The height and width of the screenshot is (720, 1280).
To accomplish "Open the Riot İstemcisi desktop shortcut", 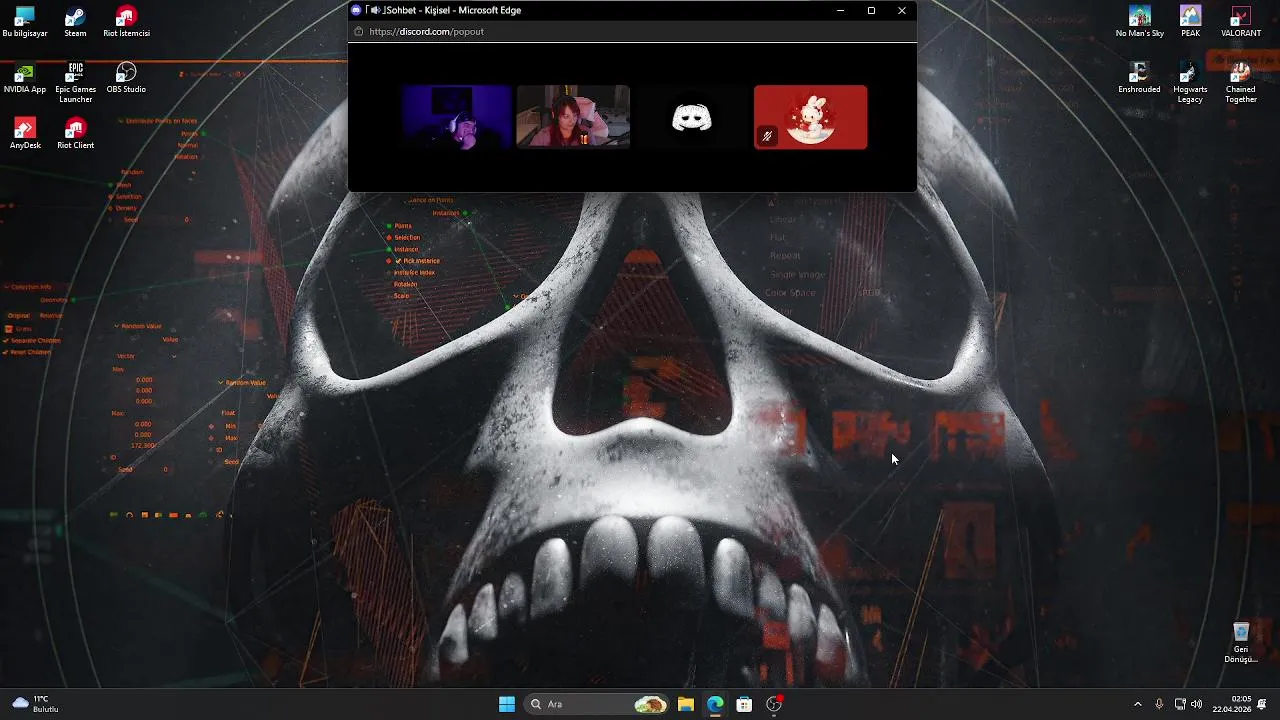I will (126, 22).
